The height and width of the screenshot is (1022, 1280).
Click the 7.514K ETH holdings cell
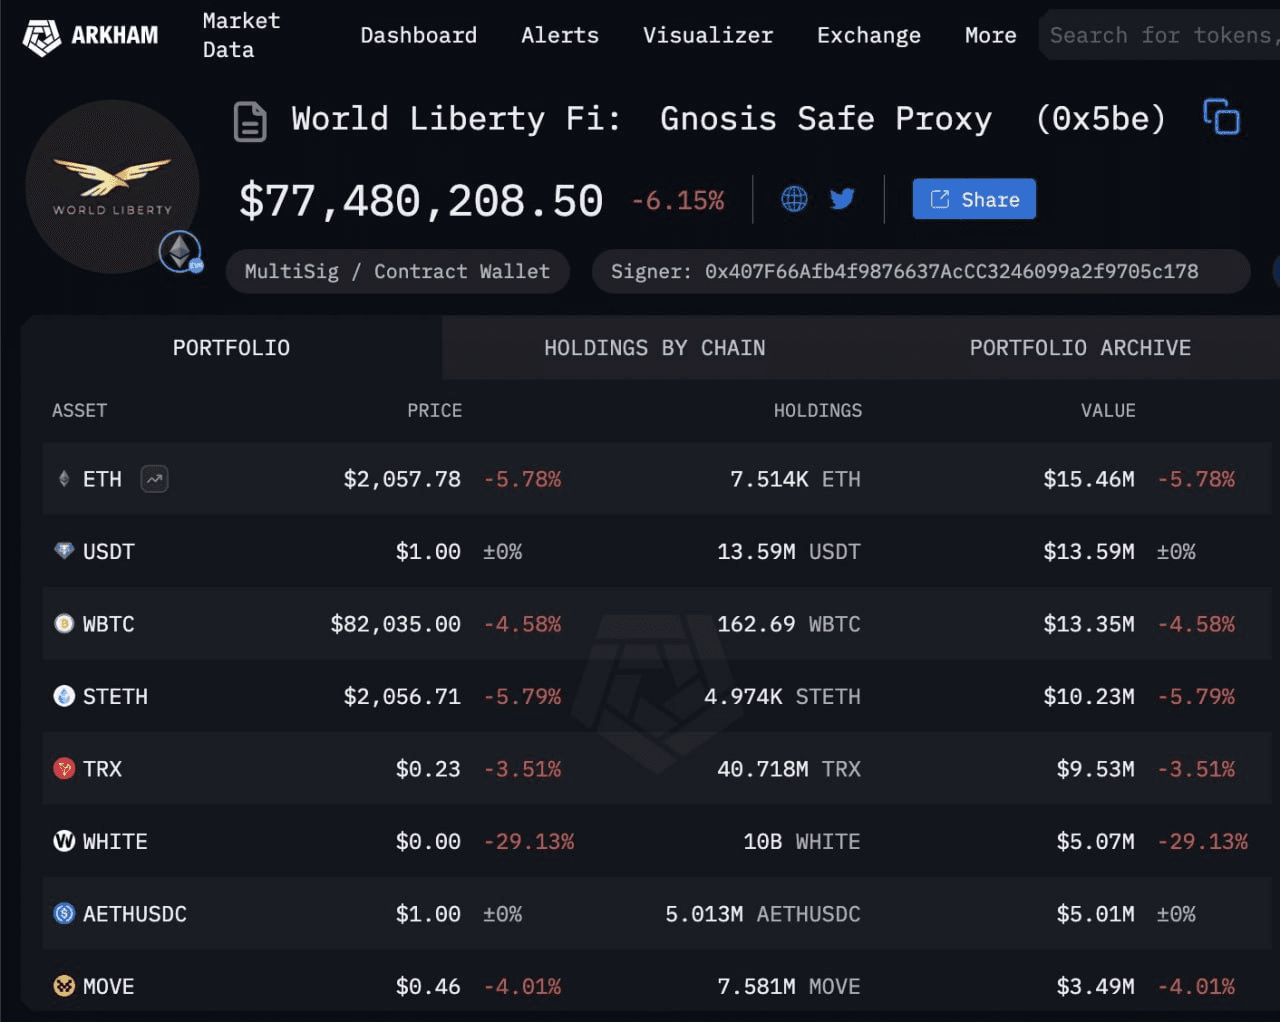pos(795,479)
